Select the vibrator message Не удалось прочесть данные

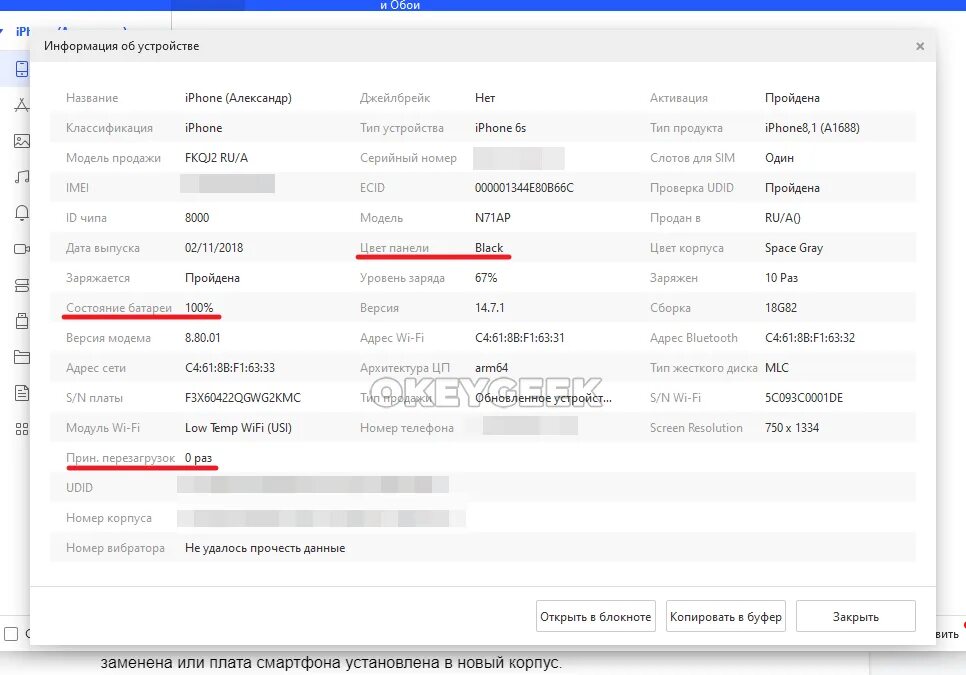coord(265,548)
